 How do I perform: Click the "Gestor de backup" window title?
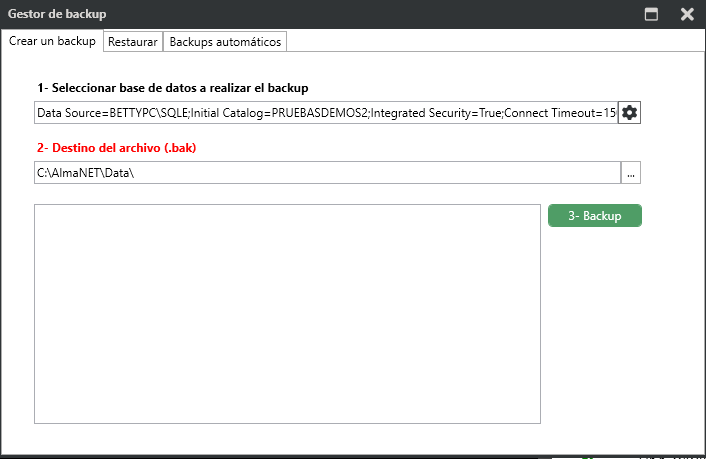(x=57, y=14)
